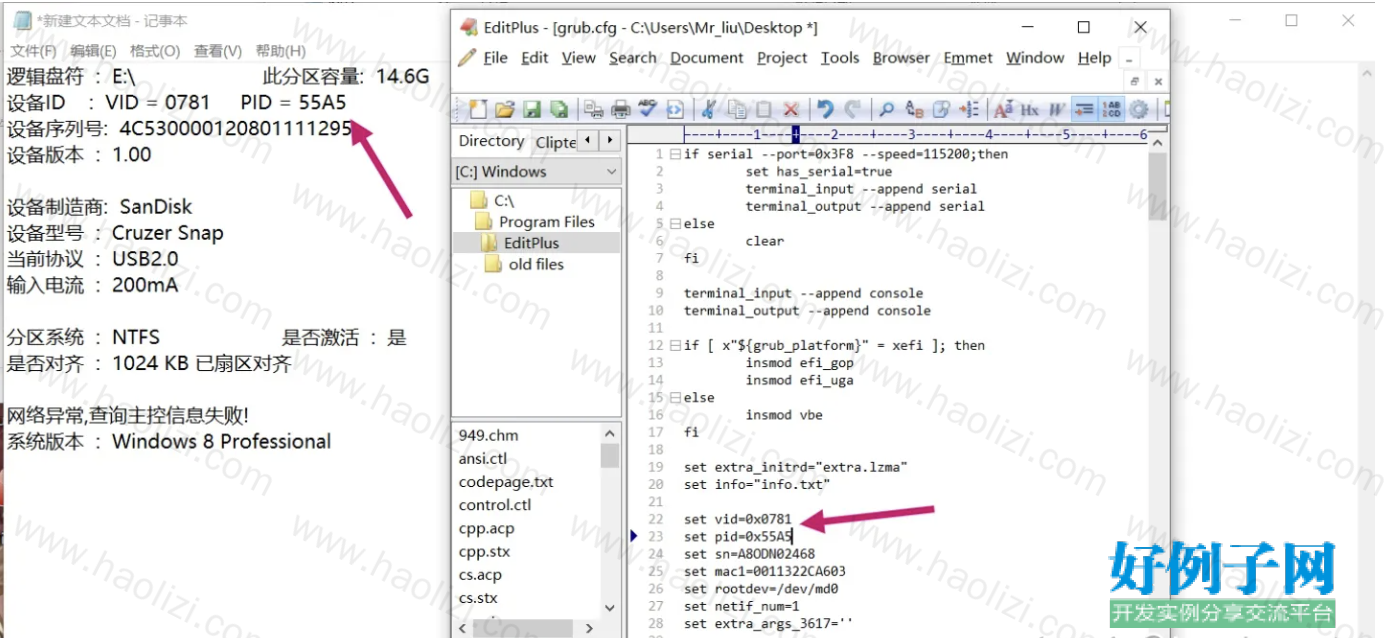Click the red X Delete icon
Viewport: 1384px width, 638px height.
point(791,109)
